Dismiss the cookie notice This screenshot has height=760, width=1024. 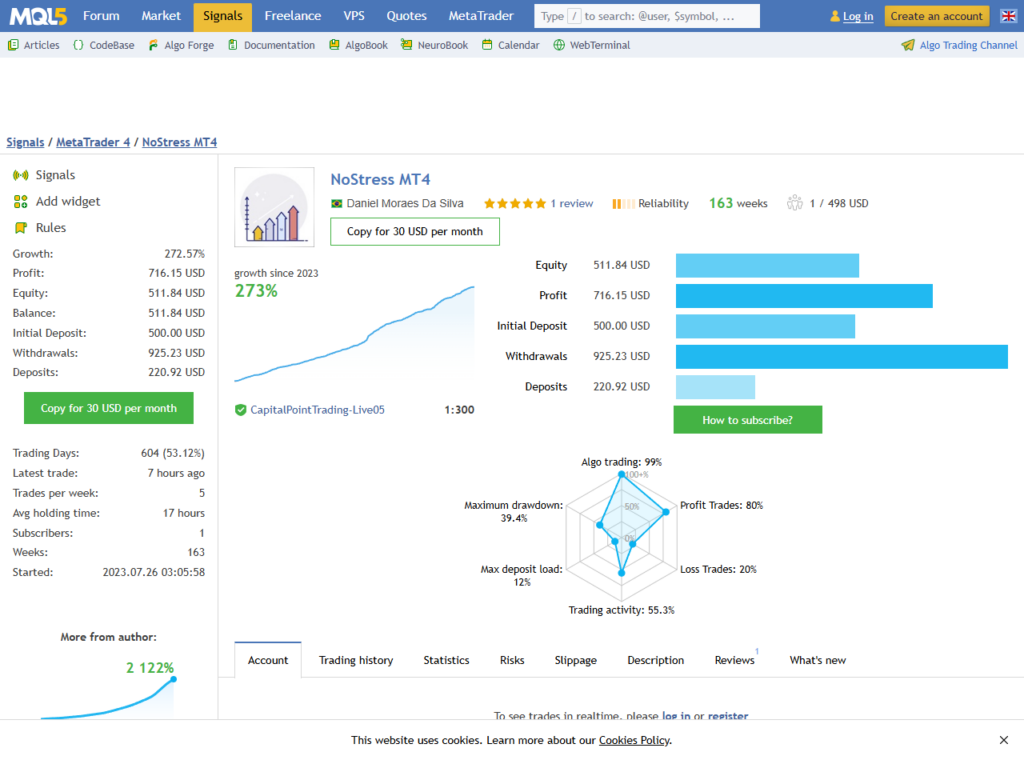click(x=1004, y=740)
